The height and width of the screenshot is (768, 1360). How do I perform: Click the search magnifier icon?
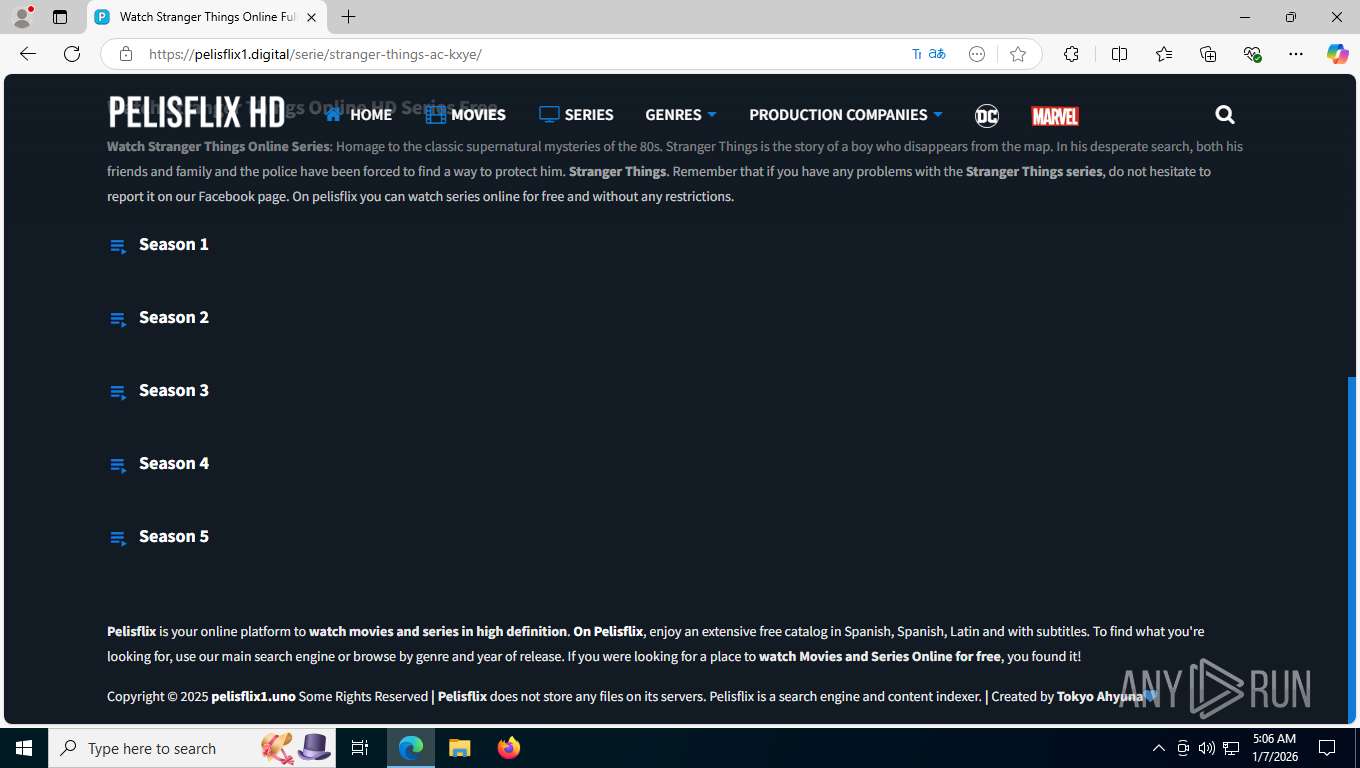coord(1225,115)
